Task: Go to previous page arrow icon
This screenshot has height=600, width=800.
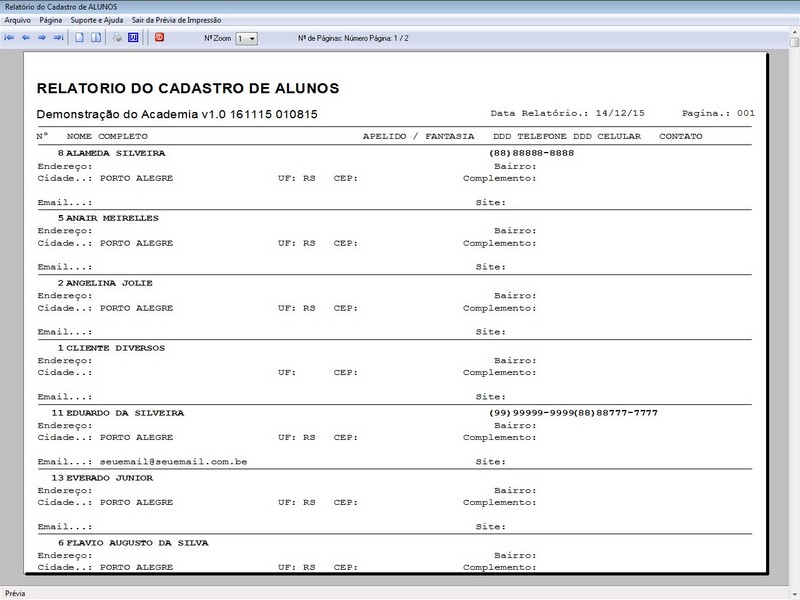Action: pos(26,38)
